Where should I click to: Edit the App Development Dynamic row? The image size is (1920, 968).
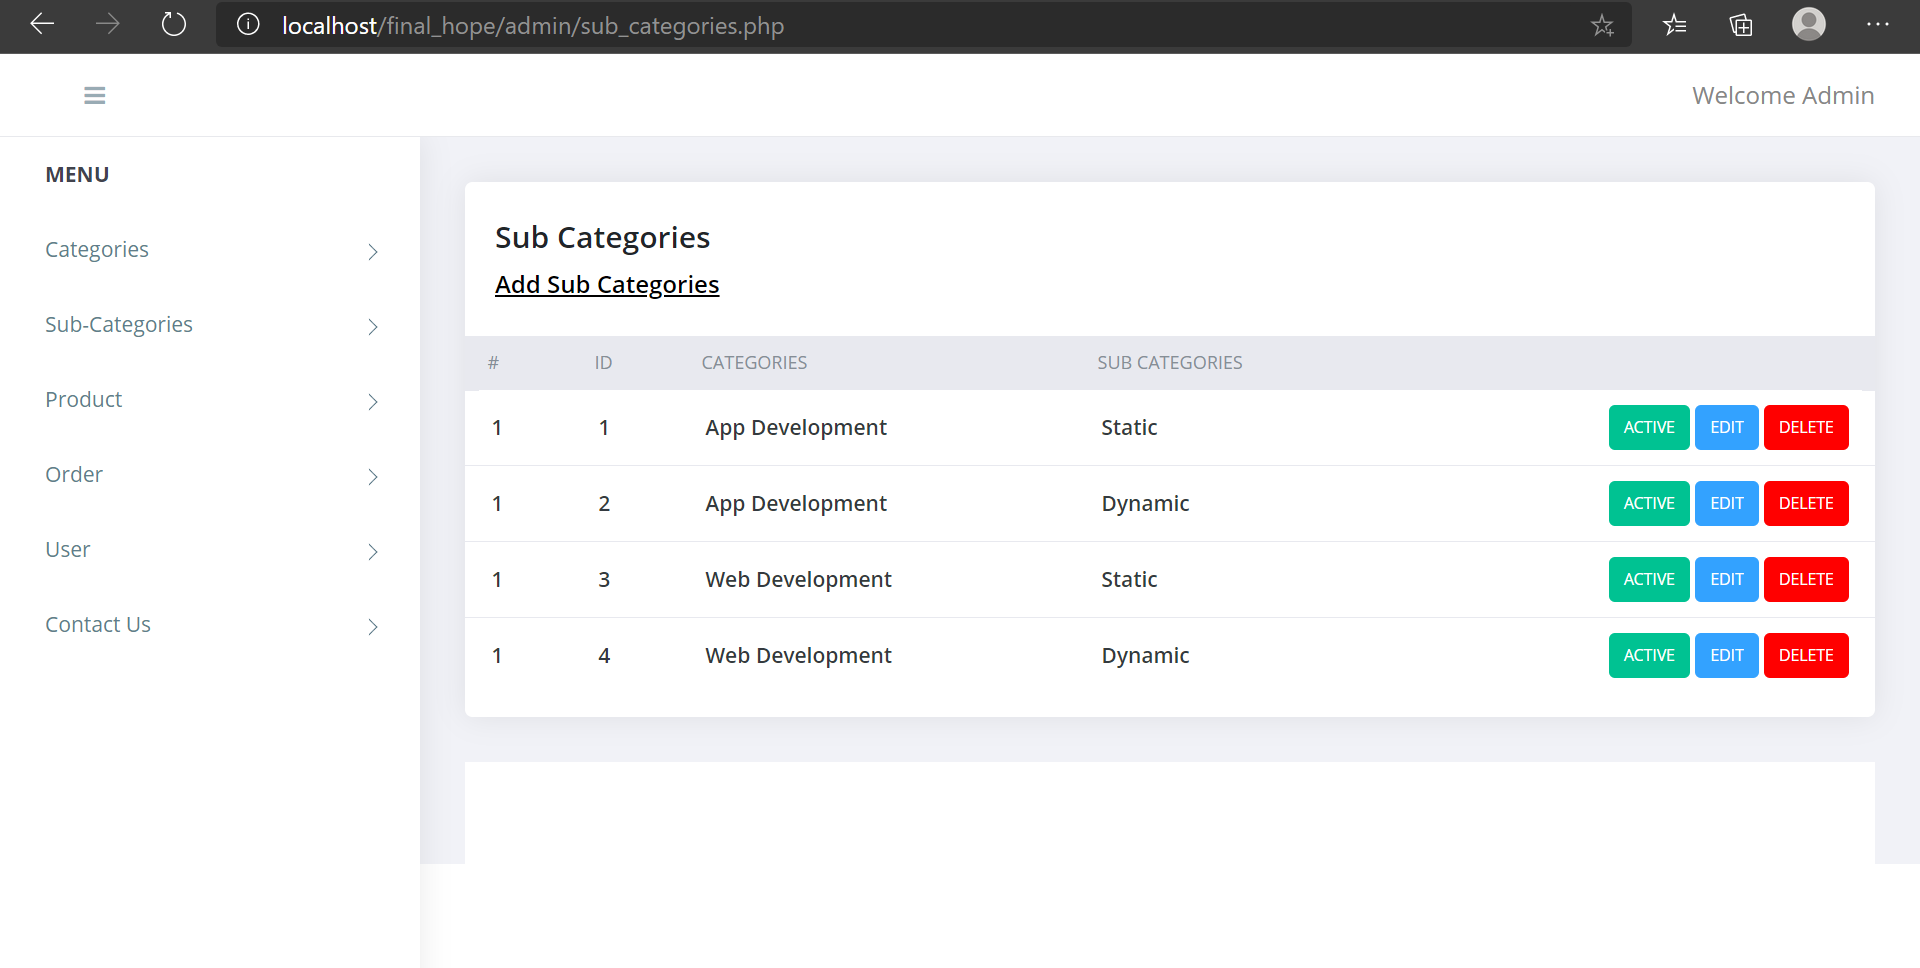pos(1727,504)
